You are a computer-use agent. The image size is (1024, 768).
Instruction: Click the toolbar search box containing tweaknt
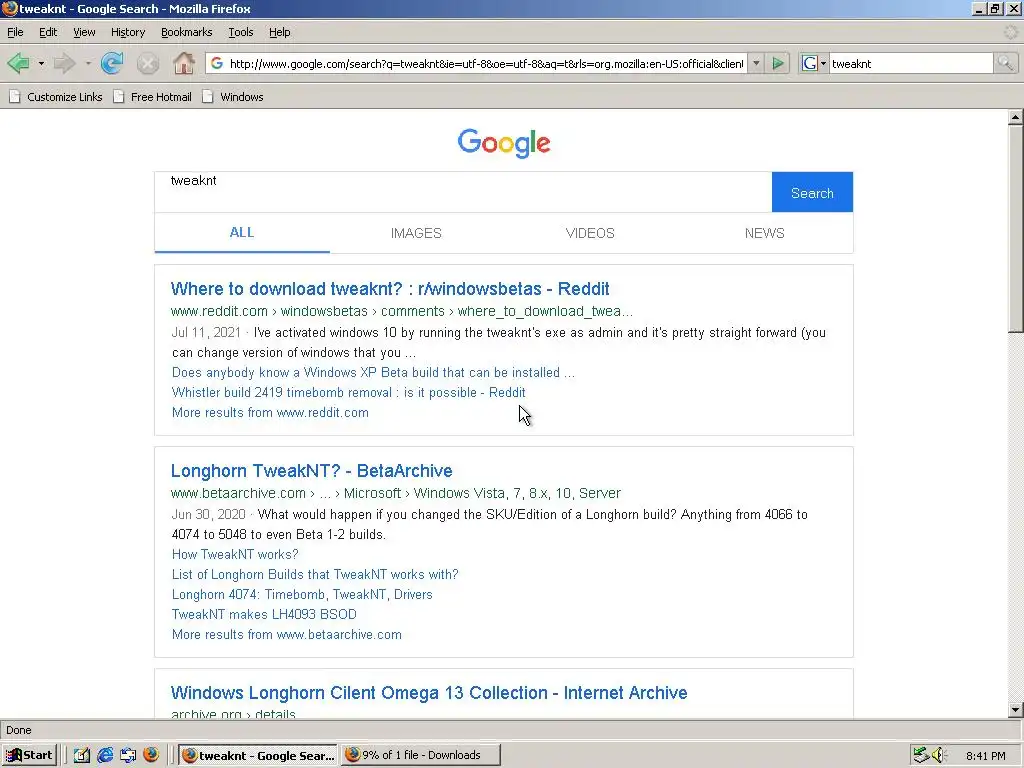[x=910, y=63]
